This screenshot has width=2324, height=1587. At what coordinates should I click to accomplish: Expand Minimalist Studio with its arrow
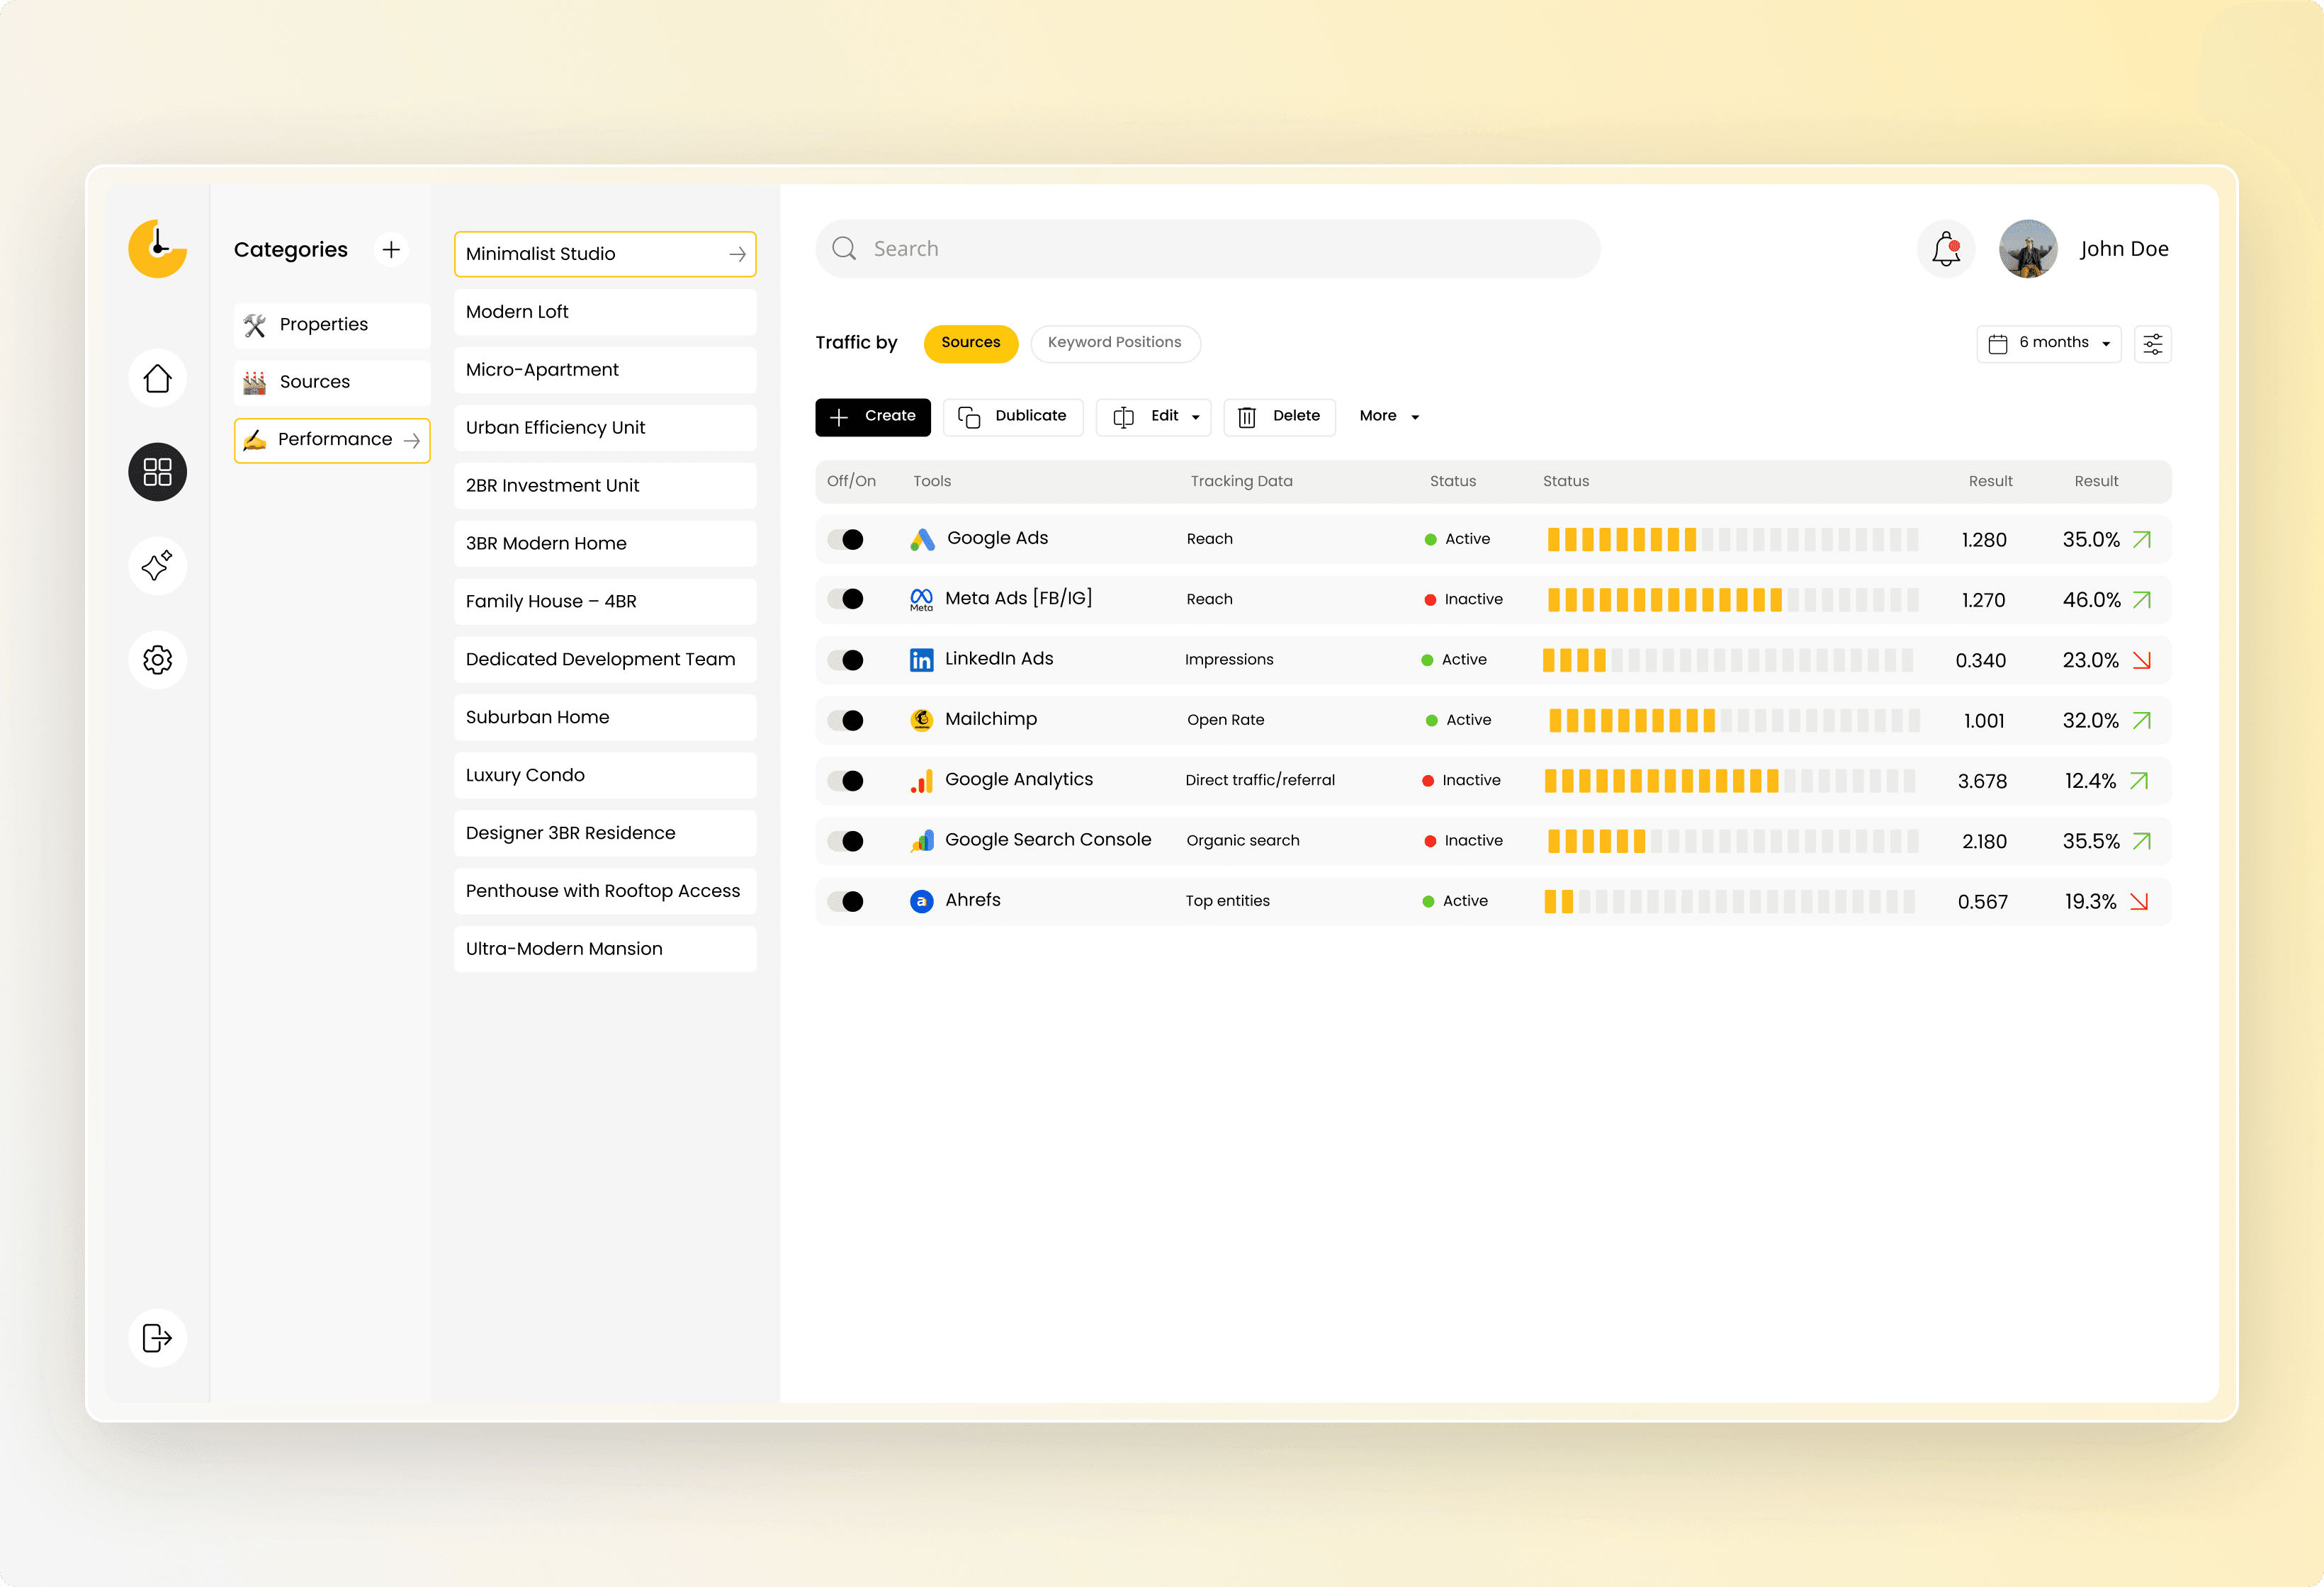737,254
